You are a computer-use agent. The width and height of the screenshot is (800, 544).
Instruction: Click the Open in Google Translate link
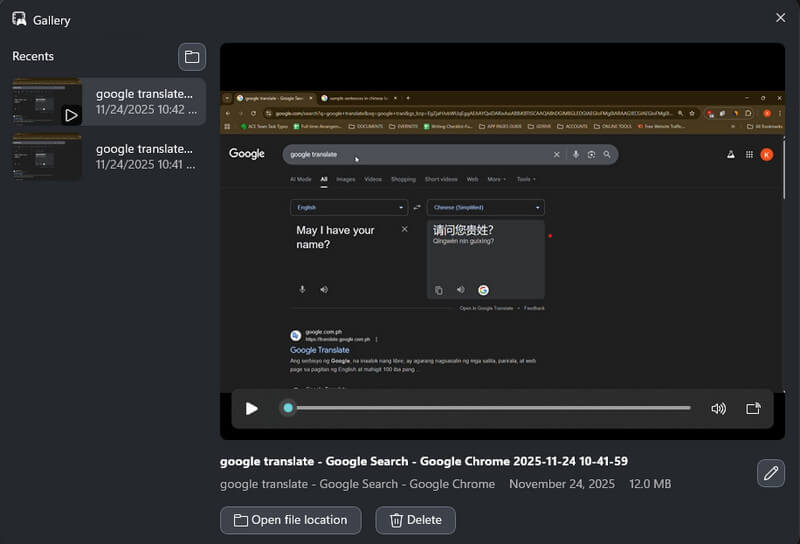486,308
